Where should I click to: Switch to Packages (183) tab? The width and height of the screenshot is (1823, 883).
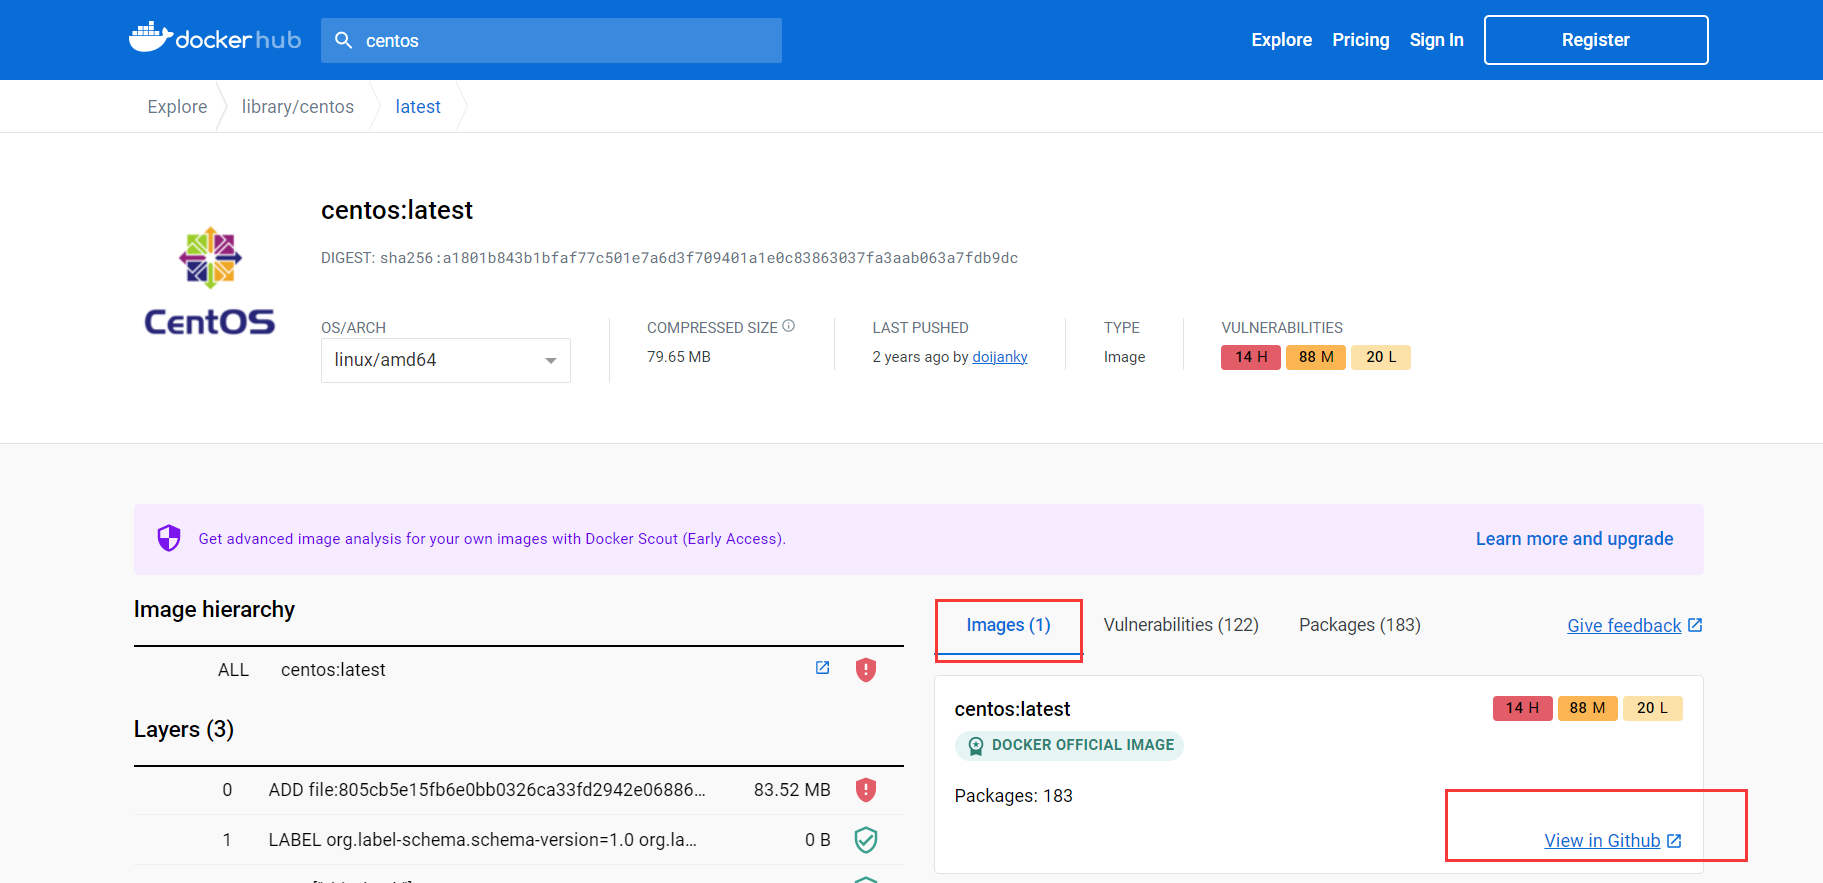pos(1360,625)
